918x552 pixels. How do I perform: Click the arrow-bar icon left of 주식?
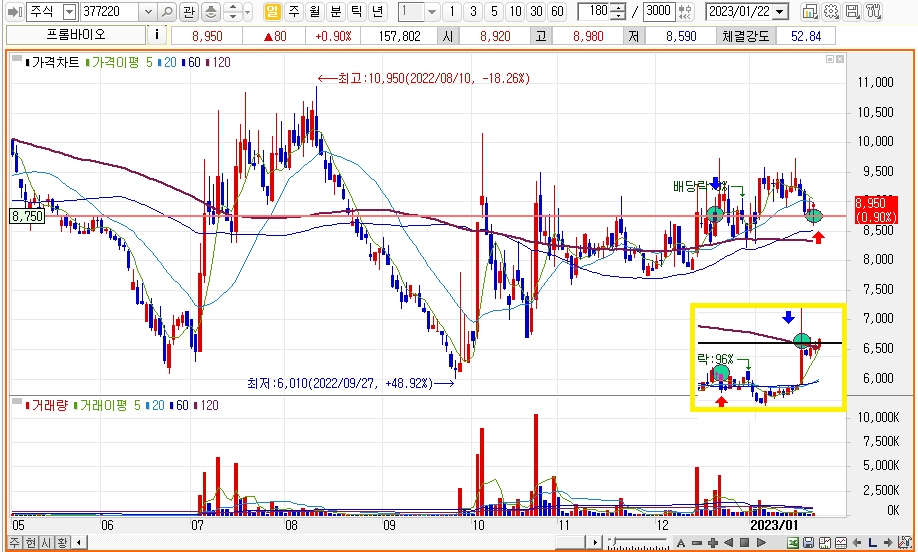click(15, 11)
